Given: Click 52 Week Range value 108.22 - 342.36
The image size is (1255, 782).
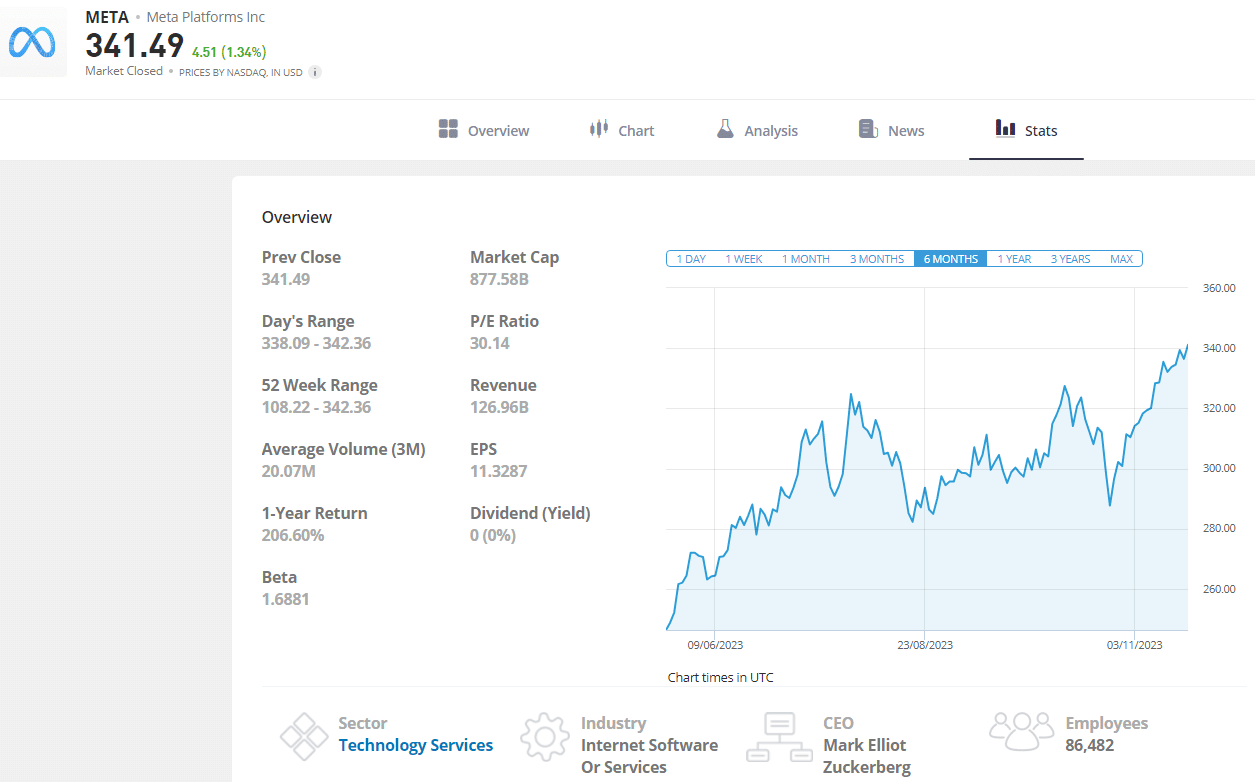Looking at the screenshot, I should [316, 407].
